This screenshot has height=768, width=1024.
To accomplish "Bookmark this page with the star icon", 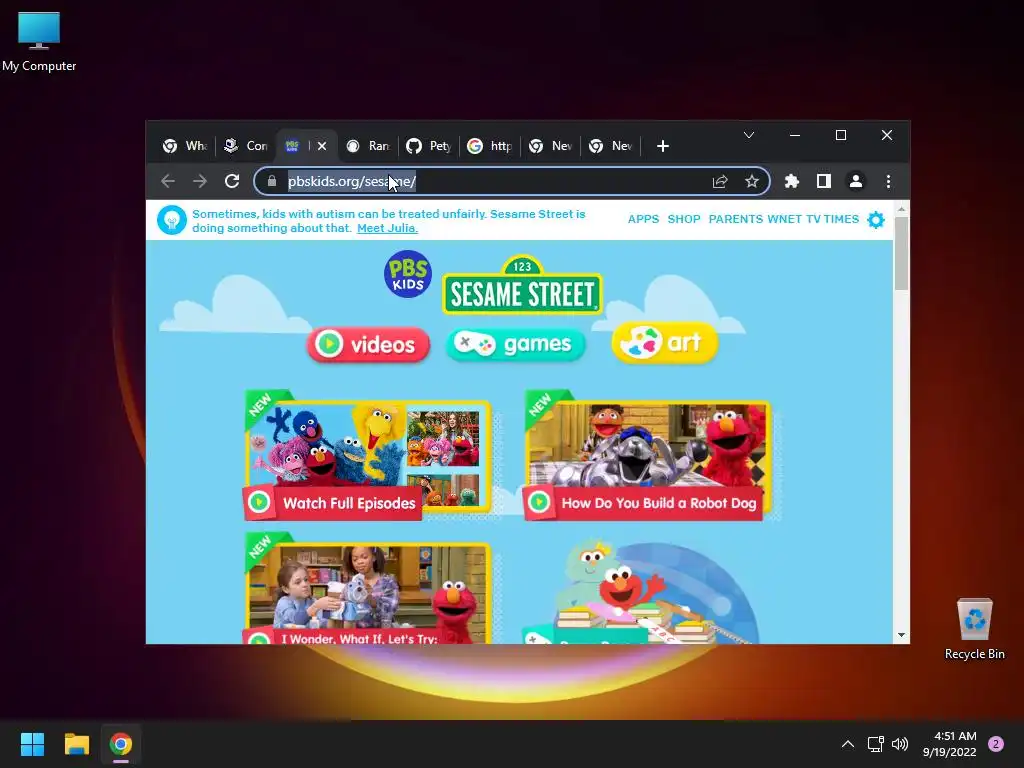I will (752, 182).
